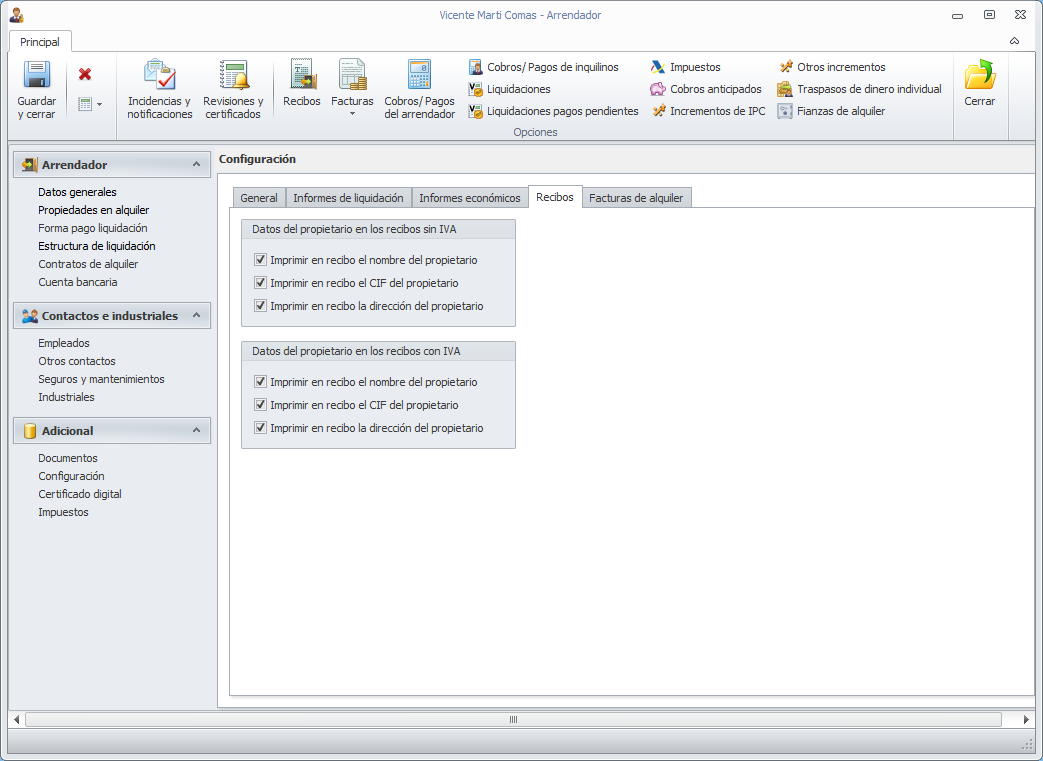Open Cobros/Pagos de inquilinos
The width and height of the screenshot is (1043, 761).
[543, 67]
